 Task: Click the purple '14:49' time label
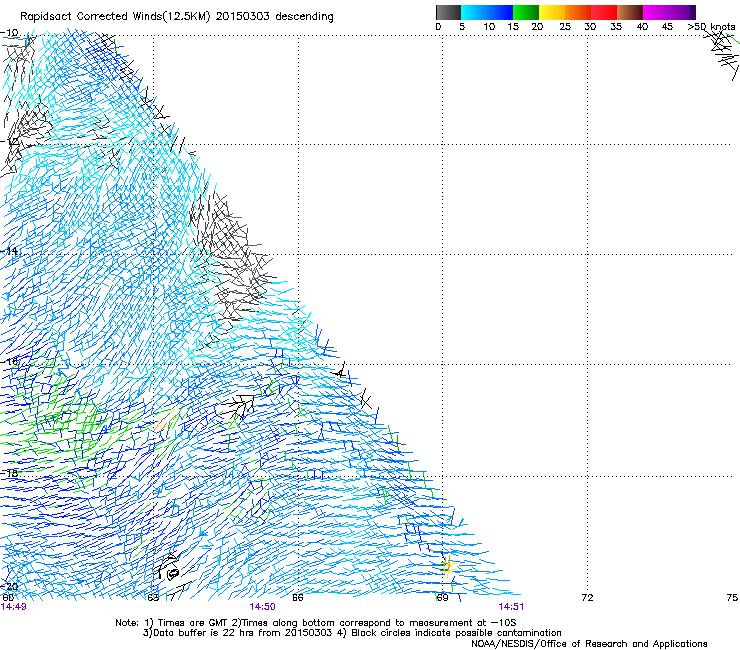coord(14,607)
